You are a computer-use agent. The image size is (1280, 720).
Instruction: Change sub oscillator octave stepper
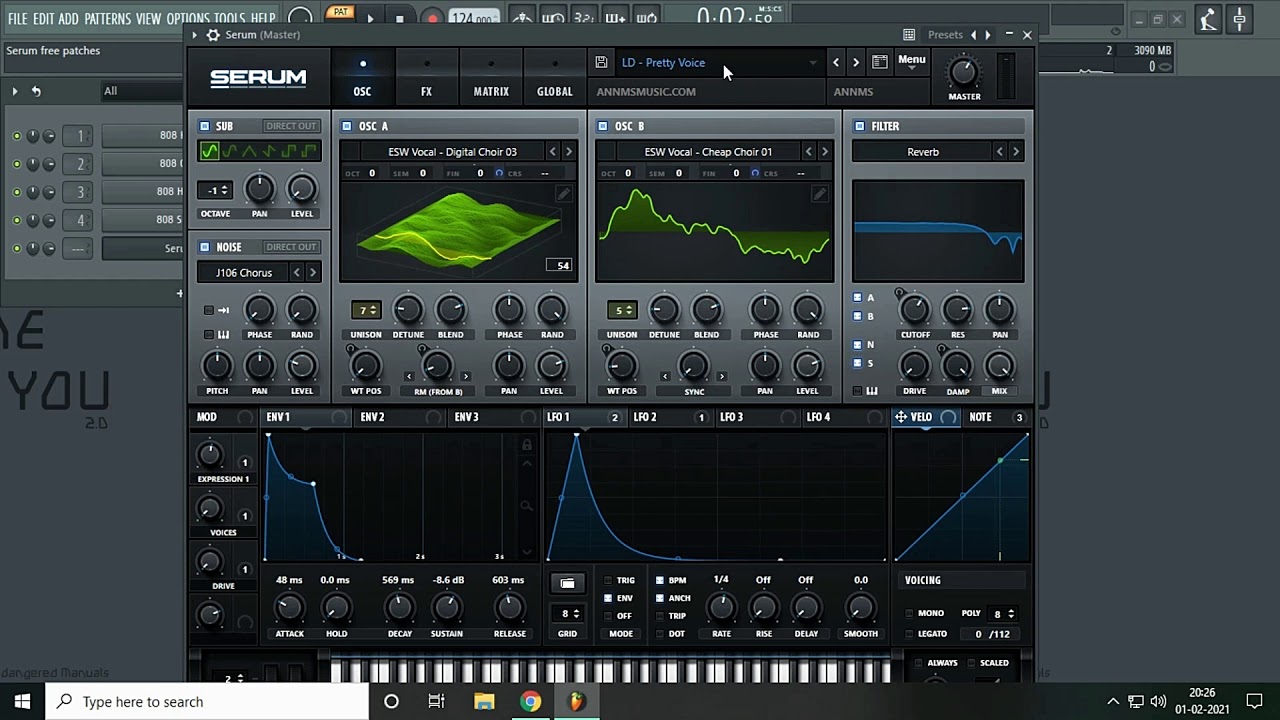(x=214, y=190)
